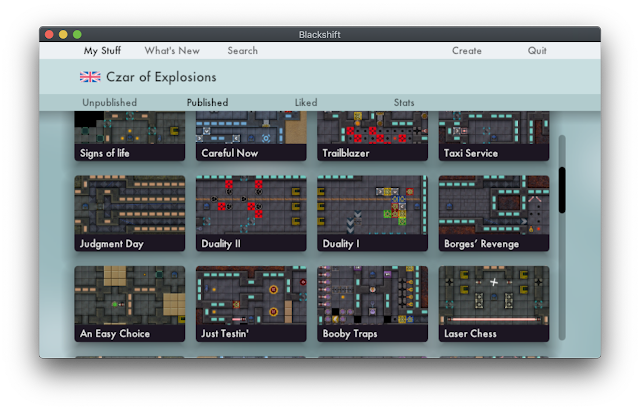Go to What's New section
This screenshot has height=410, width=640.
(x=172, y=51)
